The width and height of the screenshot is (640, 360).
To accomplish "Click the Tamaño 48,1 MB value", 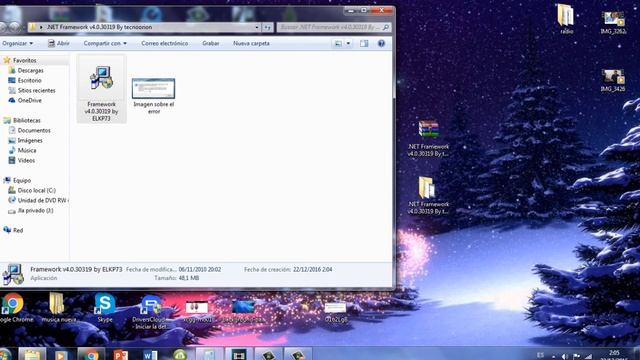I will click(189, 278).
